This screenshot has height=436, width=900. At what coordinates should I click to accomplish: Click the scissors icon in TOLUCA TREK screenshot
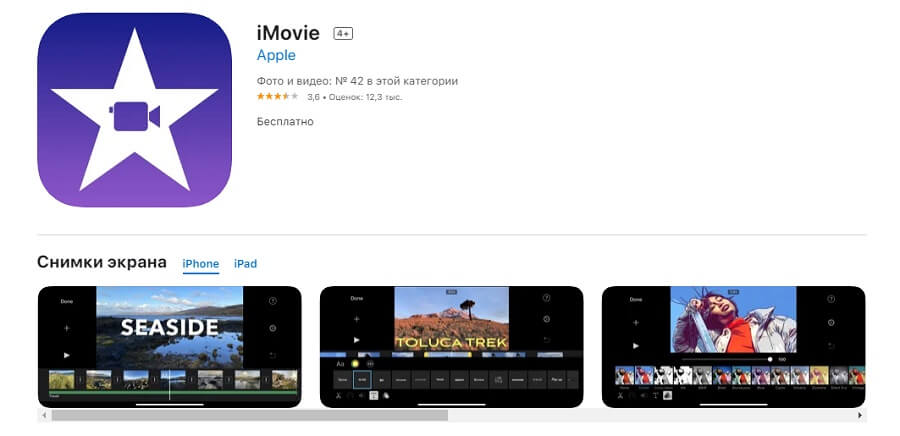[x=338, y=395]
